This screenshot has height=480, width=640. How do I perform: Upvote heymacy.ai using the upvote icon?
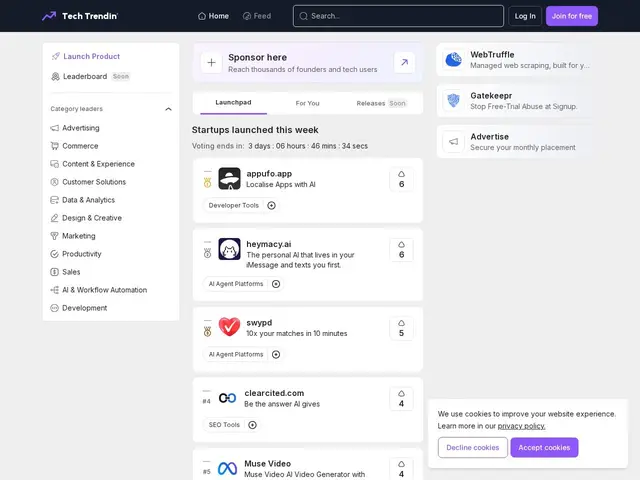coord(402,244)
